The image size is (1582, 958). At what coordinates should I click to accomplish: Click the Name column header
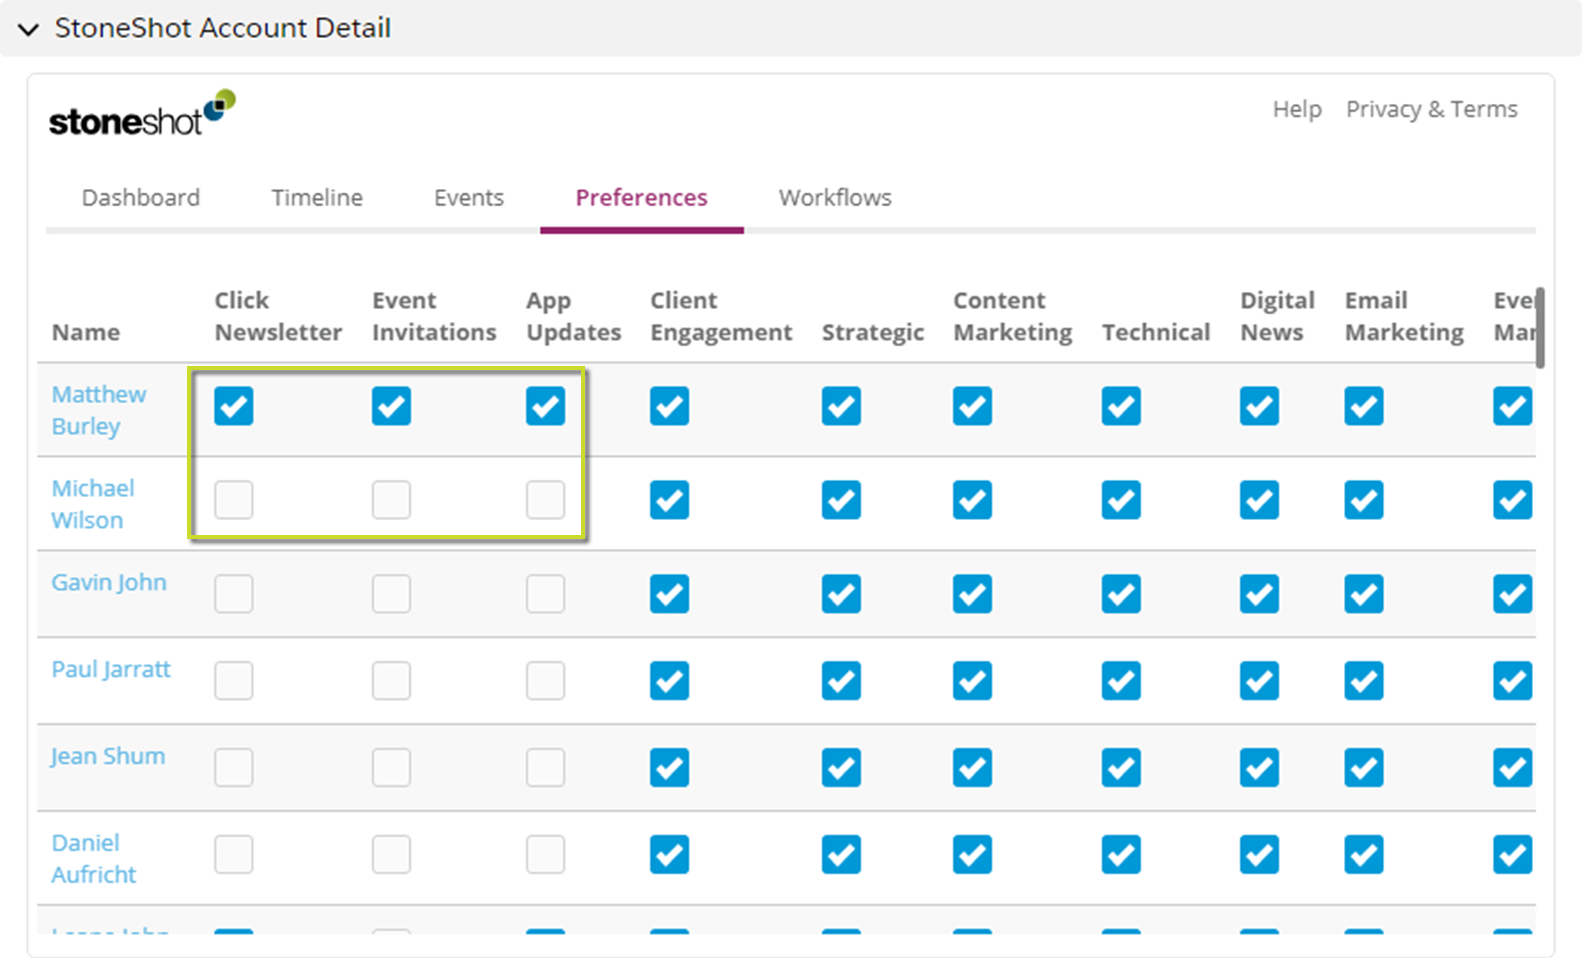tap(86, 332)
